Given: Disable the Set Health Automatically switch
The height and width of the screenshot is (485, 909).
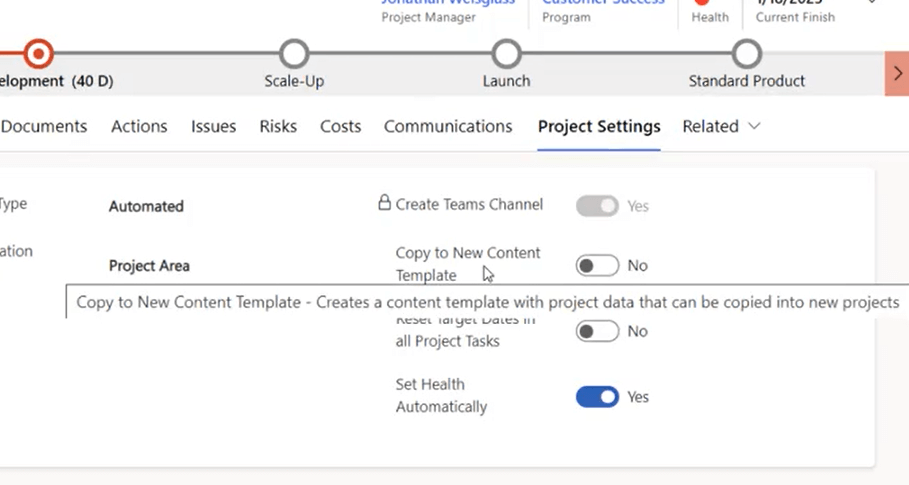Looking at the screenshot, I should coord(597,397).
